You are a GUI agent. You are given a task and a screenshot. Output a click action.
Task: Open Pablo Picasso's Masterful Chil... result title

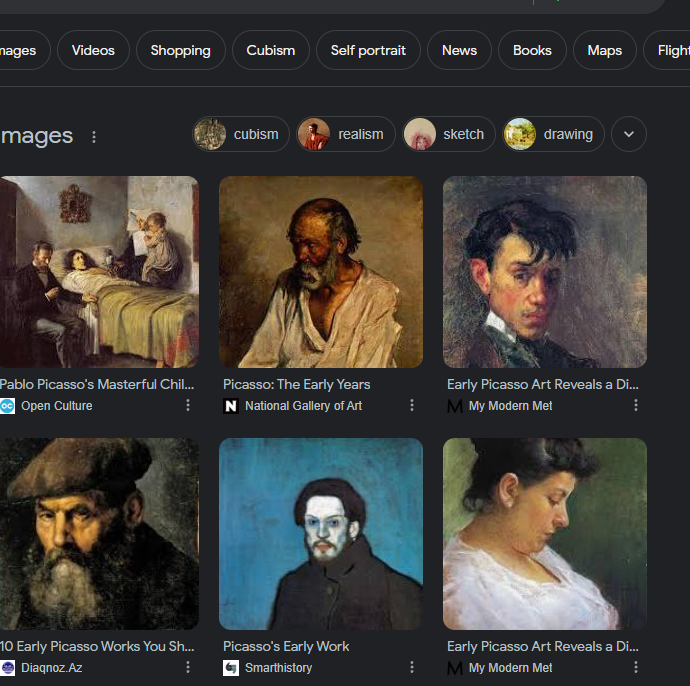97,384
